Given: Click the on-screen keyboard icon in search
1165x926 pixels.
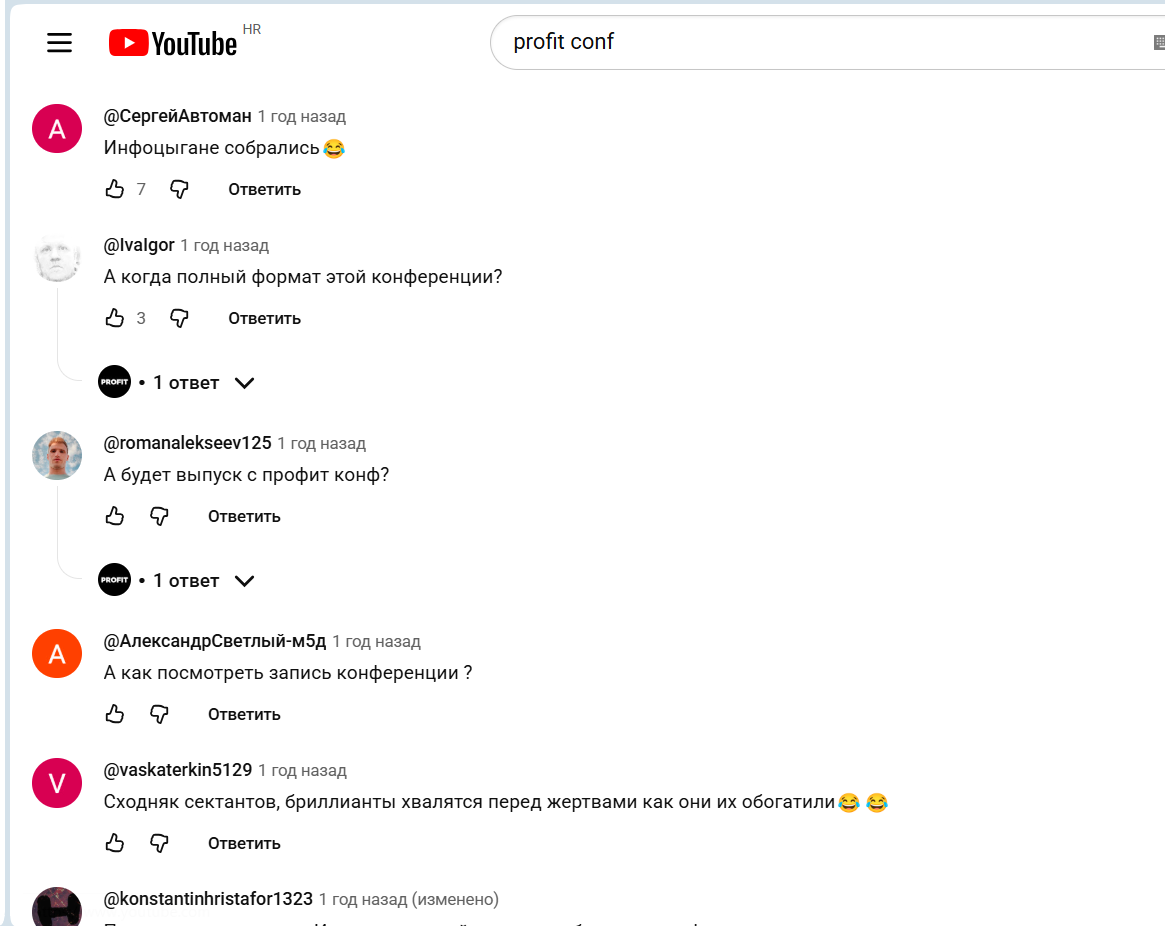Looking at the screenshot, I should click(x=1158, y=42).
